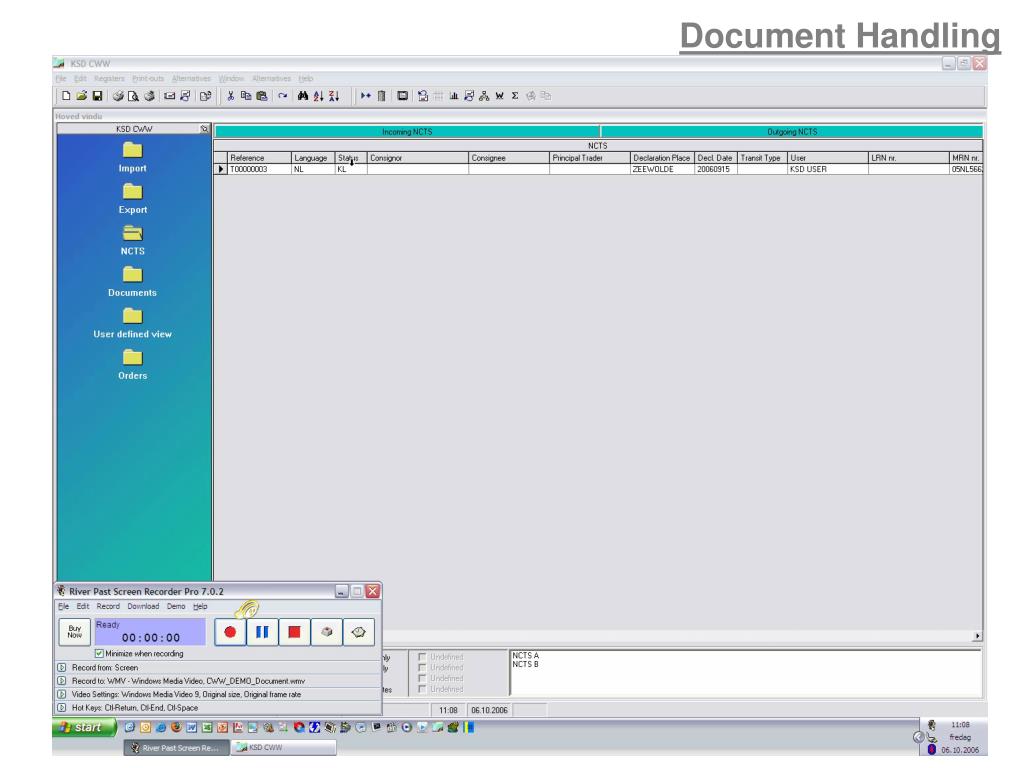Open Window menu in KSD CWW
Screen dimensions: 1024x768
pos(231,78)
